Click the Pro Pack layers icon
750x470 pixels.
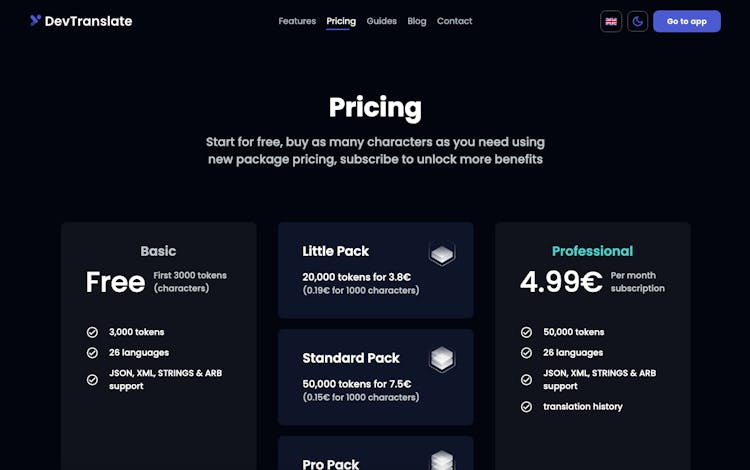click(442, 460)
